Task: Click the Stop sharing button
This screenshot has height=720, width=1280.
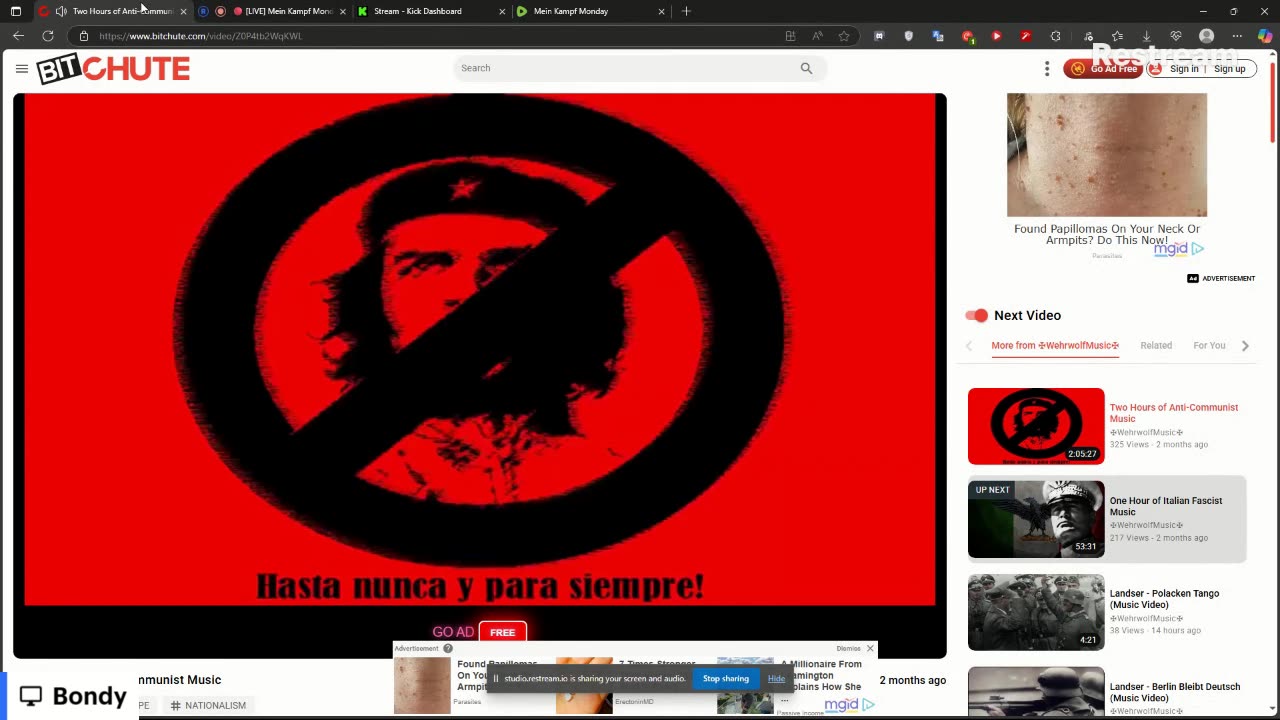Action: (x=725, y=679)
